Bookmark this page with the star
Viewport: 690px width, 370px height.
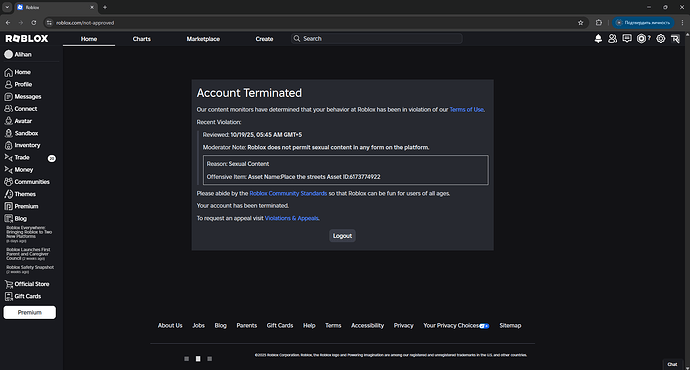pos(580,23)
